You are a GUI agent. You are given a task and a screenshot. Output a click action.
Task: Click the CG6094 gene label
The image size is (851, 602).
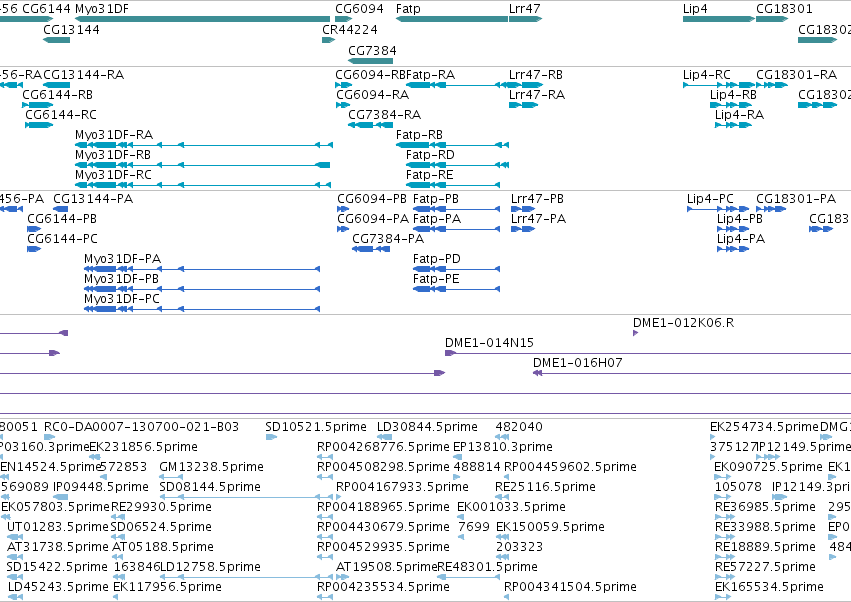(x=359, y=9)
